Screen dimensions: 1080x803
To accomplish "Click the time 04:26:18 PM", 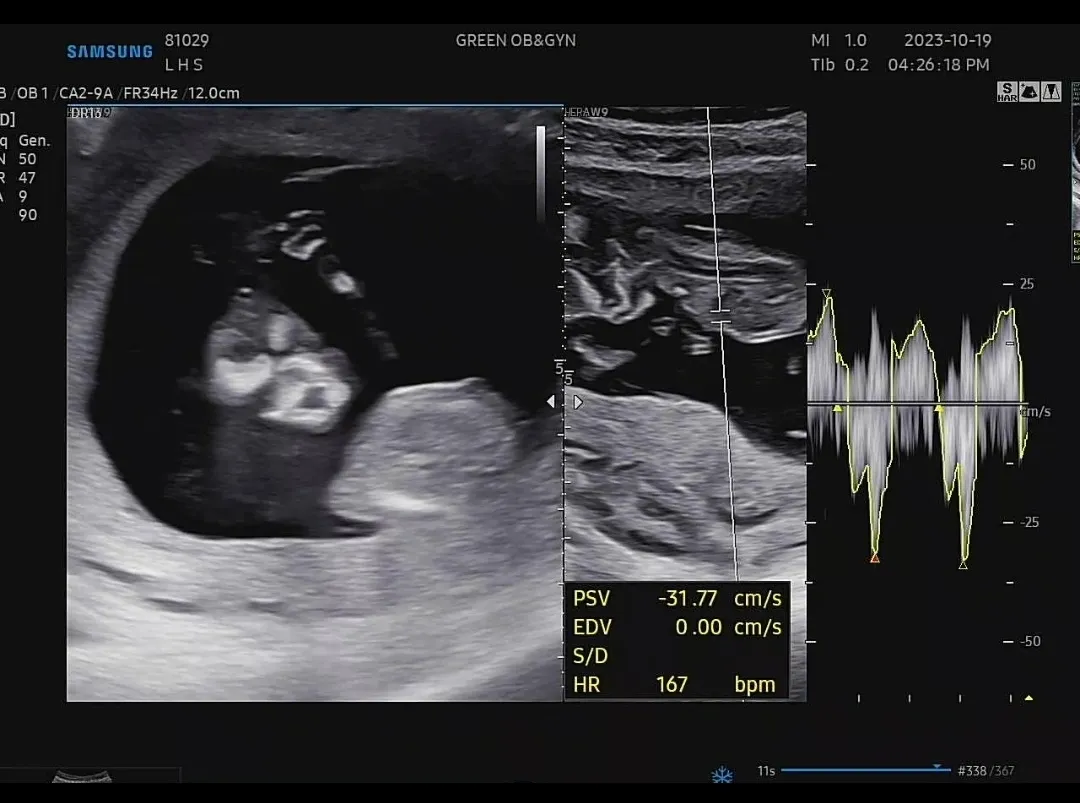I will tap(939, 65).
